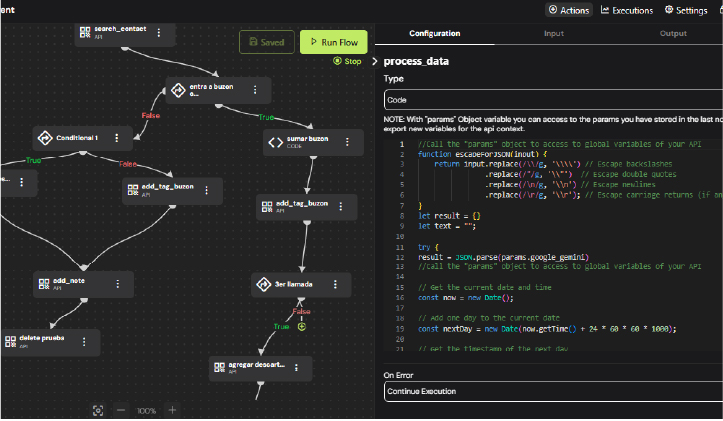Image resolution: width=723 pixels, height=421 pixels.
Task: Click the Run Flow button
Action: [x=334, y=42]
